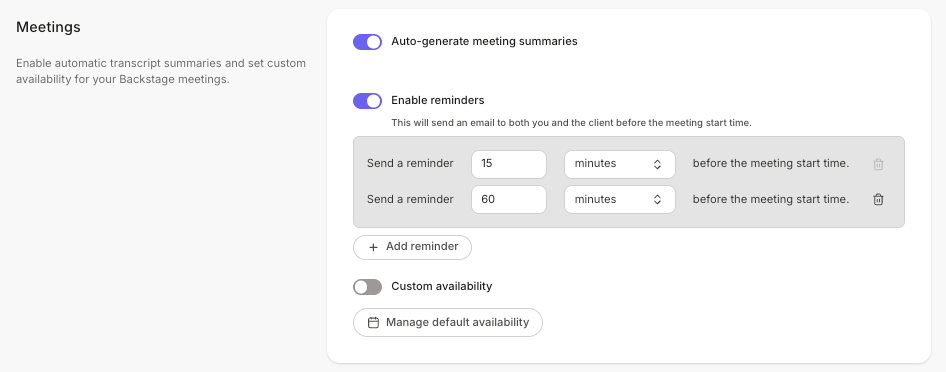Click the reminder email description text

click(571, 122)
